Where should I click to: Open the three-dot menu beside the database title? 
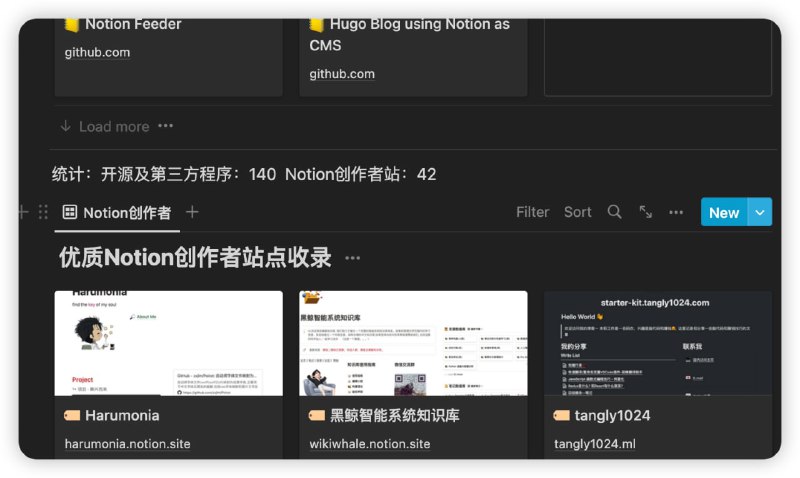pyautogui.click(x=353, y=258)
